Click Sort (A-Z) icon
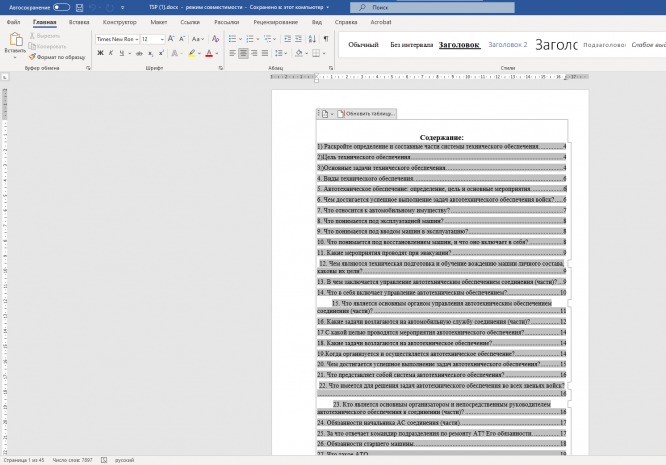 click(x=312, y=39)
